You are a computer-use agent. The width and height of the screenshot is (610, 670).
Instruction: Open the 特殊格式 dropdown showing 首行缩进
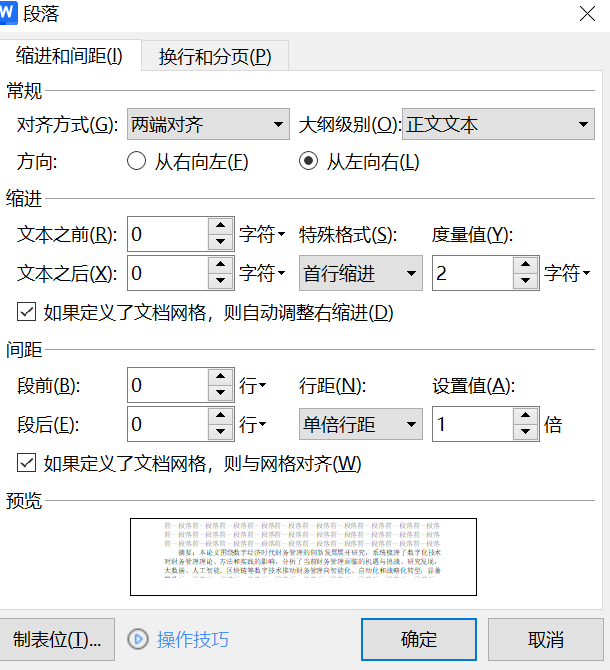(x=361, y=273)
